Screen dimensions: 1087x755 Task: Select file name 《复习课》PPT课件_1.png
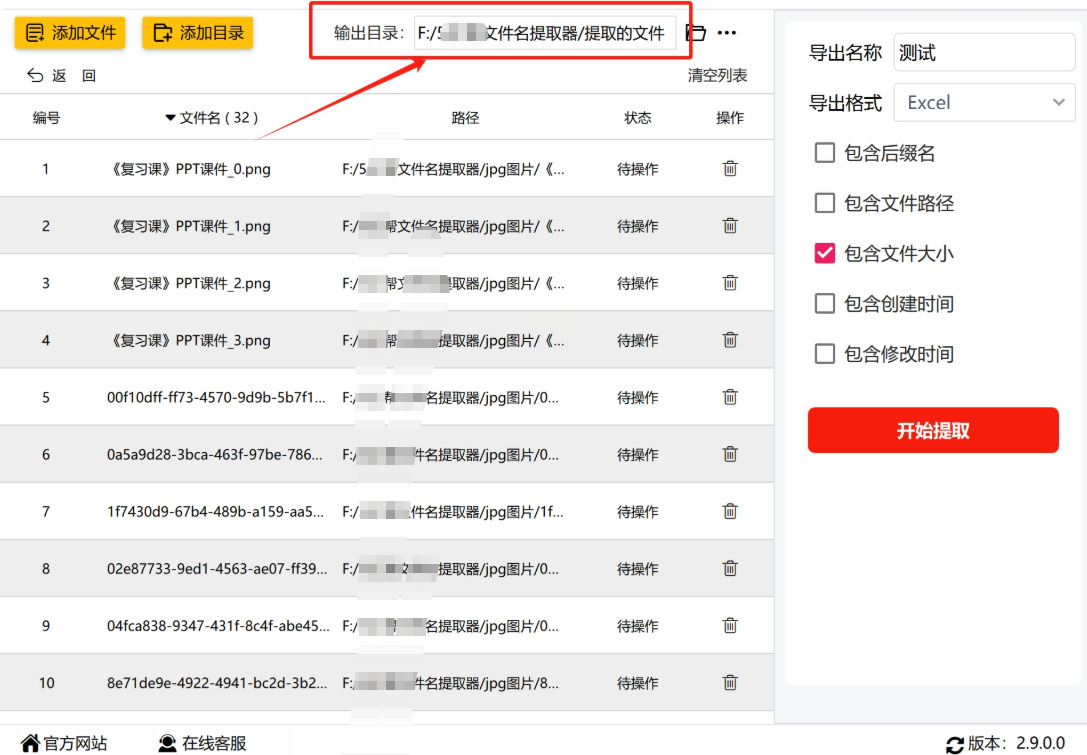(x=189, y=226)
